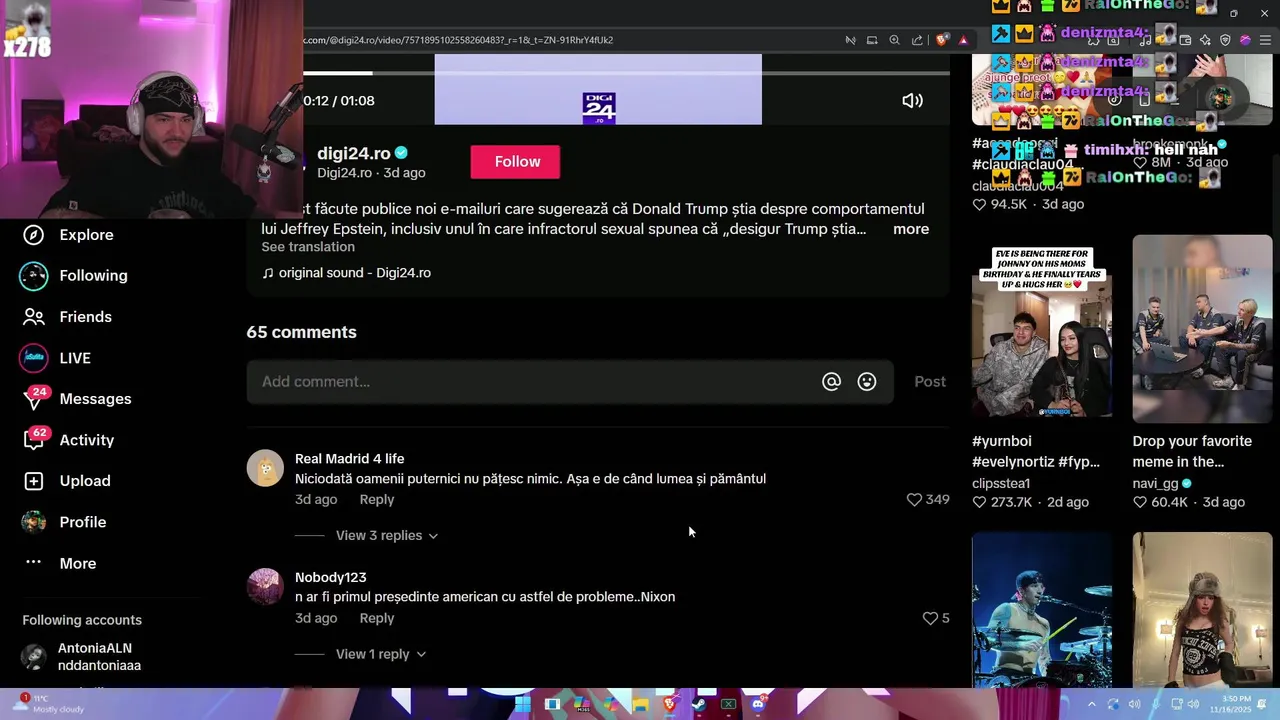1280x720 pixels.
Task: Open Discord from the taskbar
Action: (x=757, y=704)
